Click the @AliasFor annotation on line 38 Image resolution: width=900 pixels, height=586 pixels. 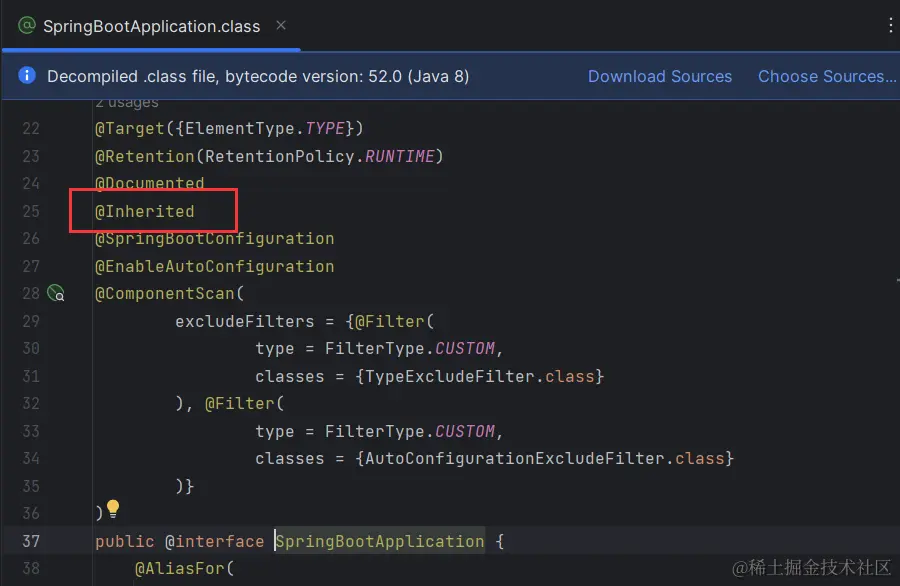pyautogui.click(x=180, y=568)
